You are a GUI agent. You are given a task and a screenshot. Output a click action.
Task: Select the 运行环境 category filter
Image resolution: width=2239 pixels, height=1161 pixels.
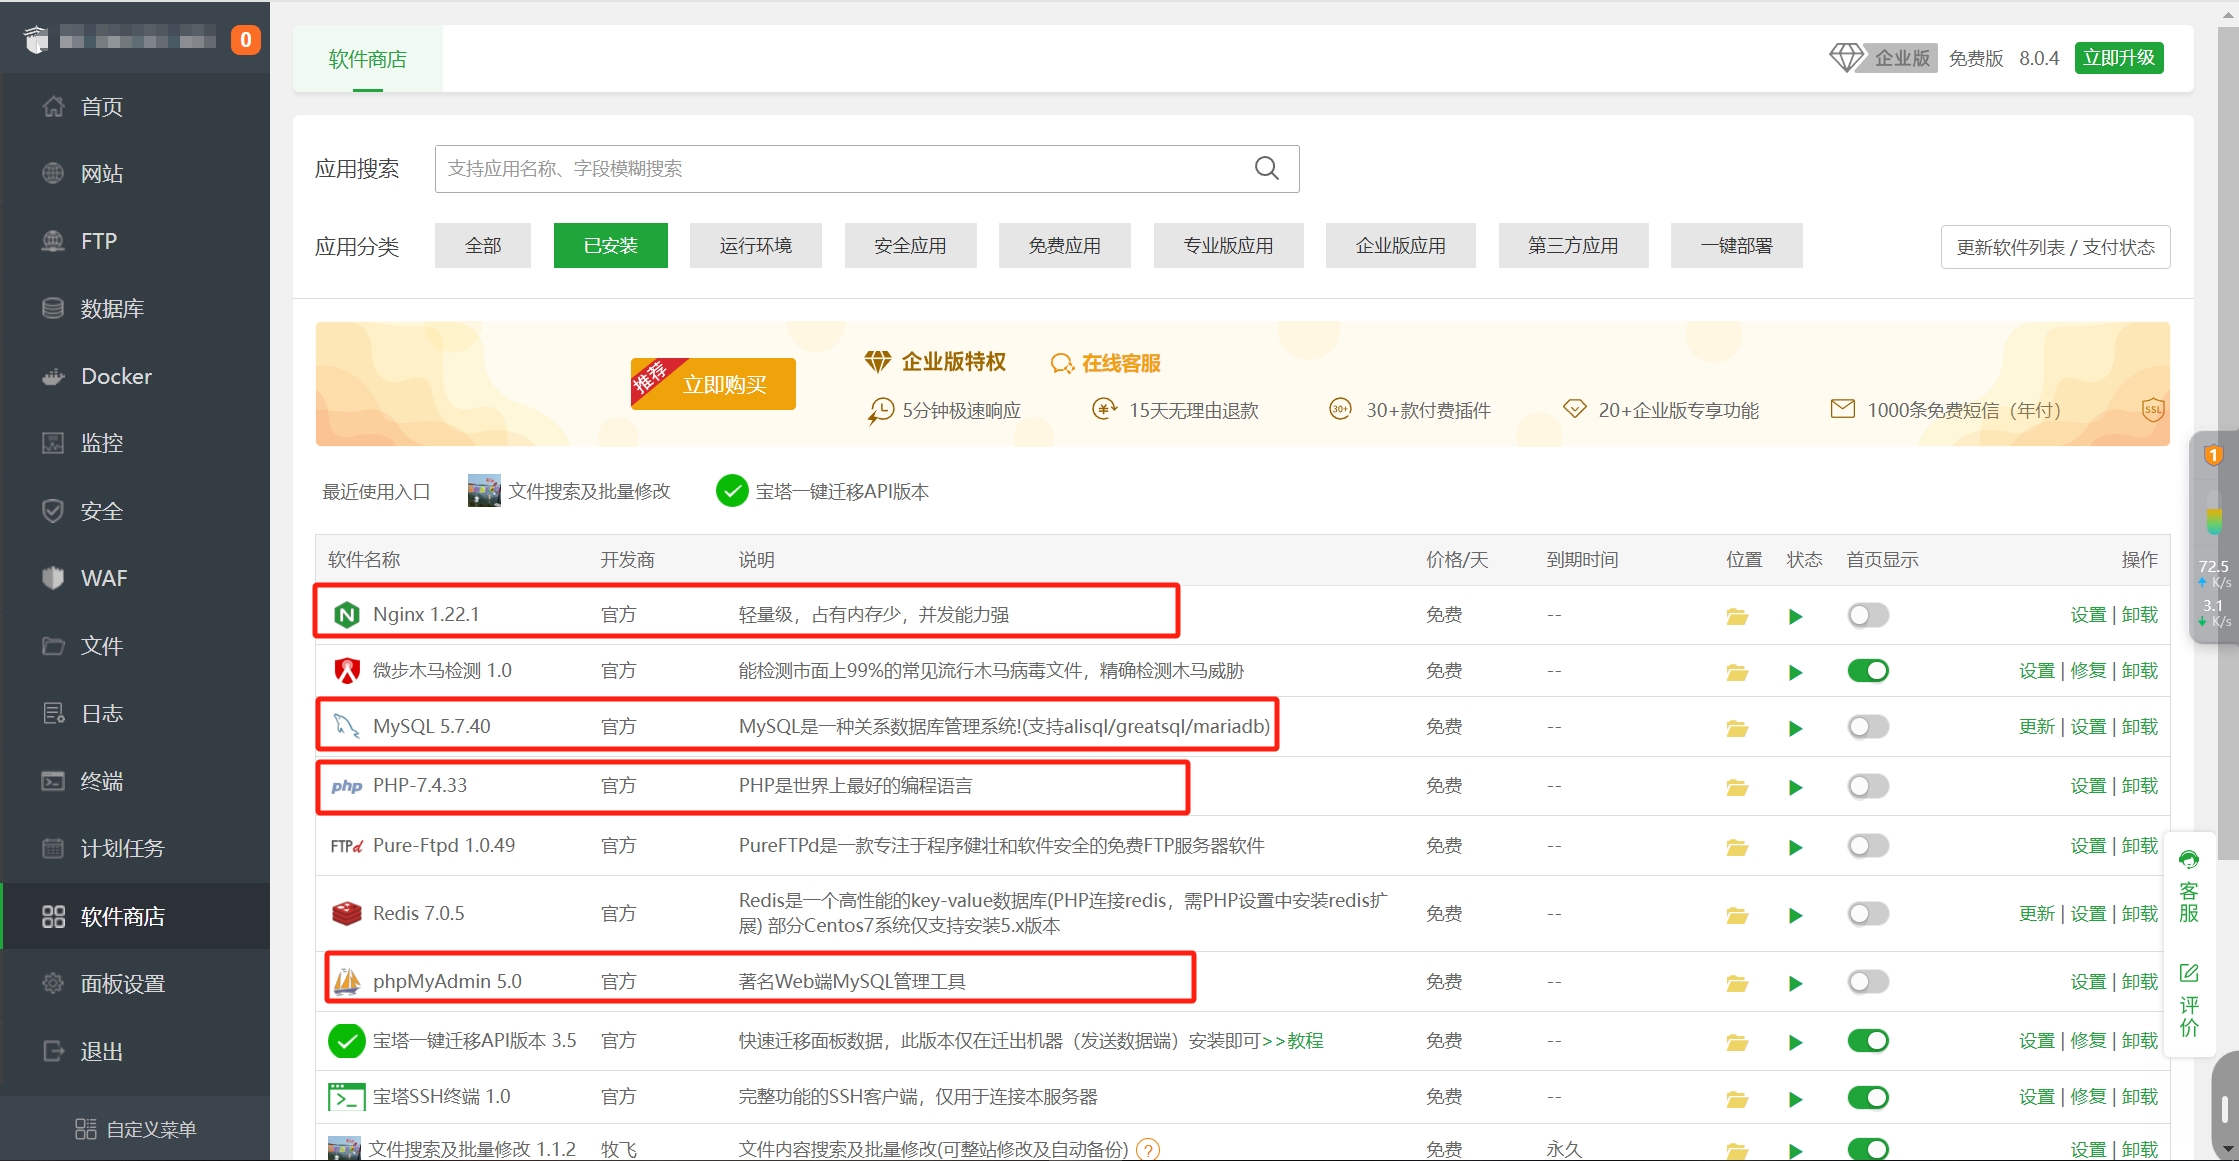coord(756,245)
